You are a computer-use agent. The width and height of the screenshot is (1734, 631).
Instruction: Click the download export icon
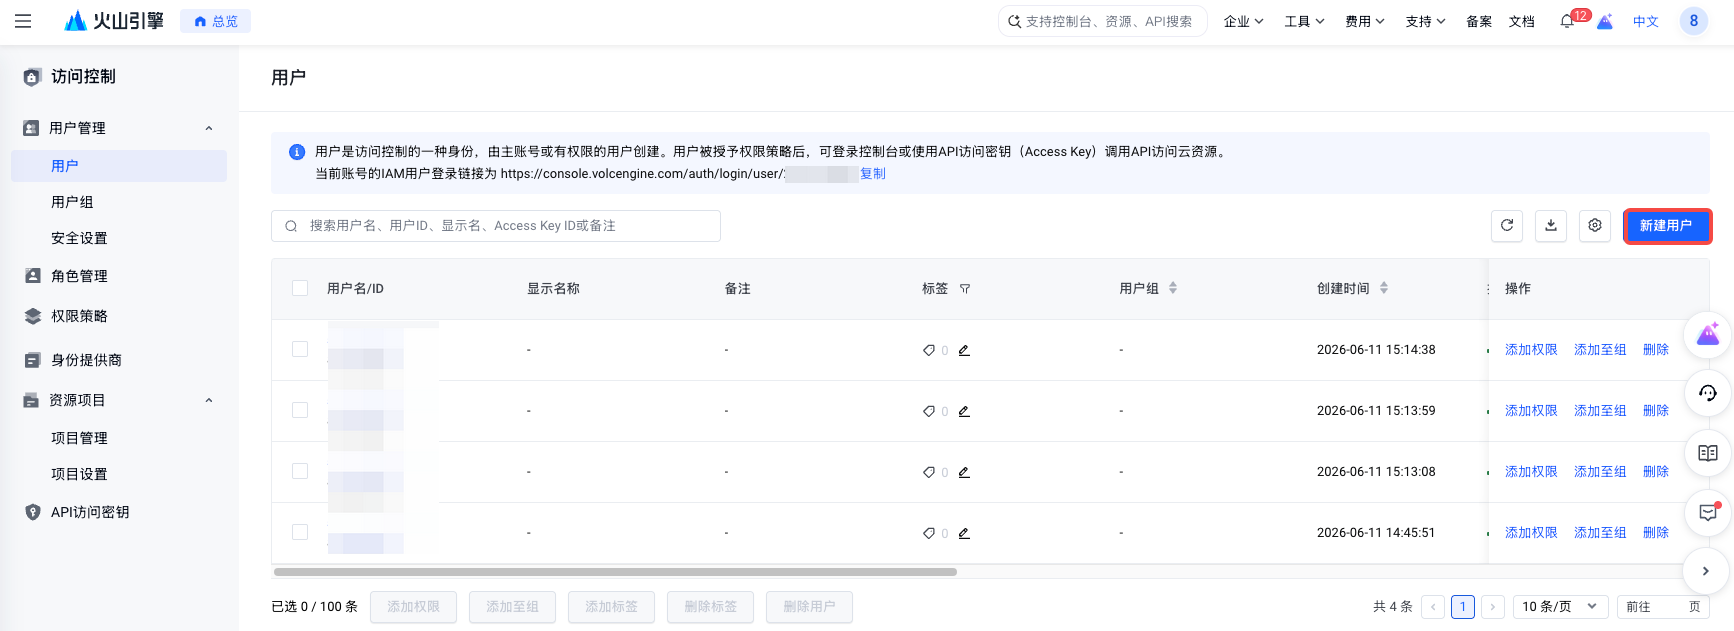tap(1551, 226)
